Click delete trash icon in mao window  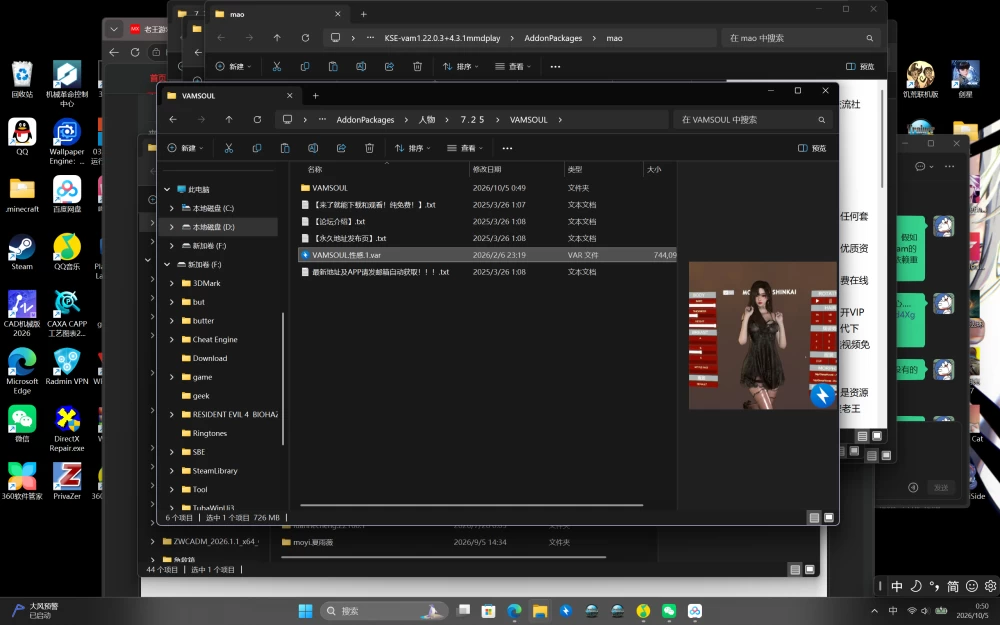(418, 66)
